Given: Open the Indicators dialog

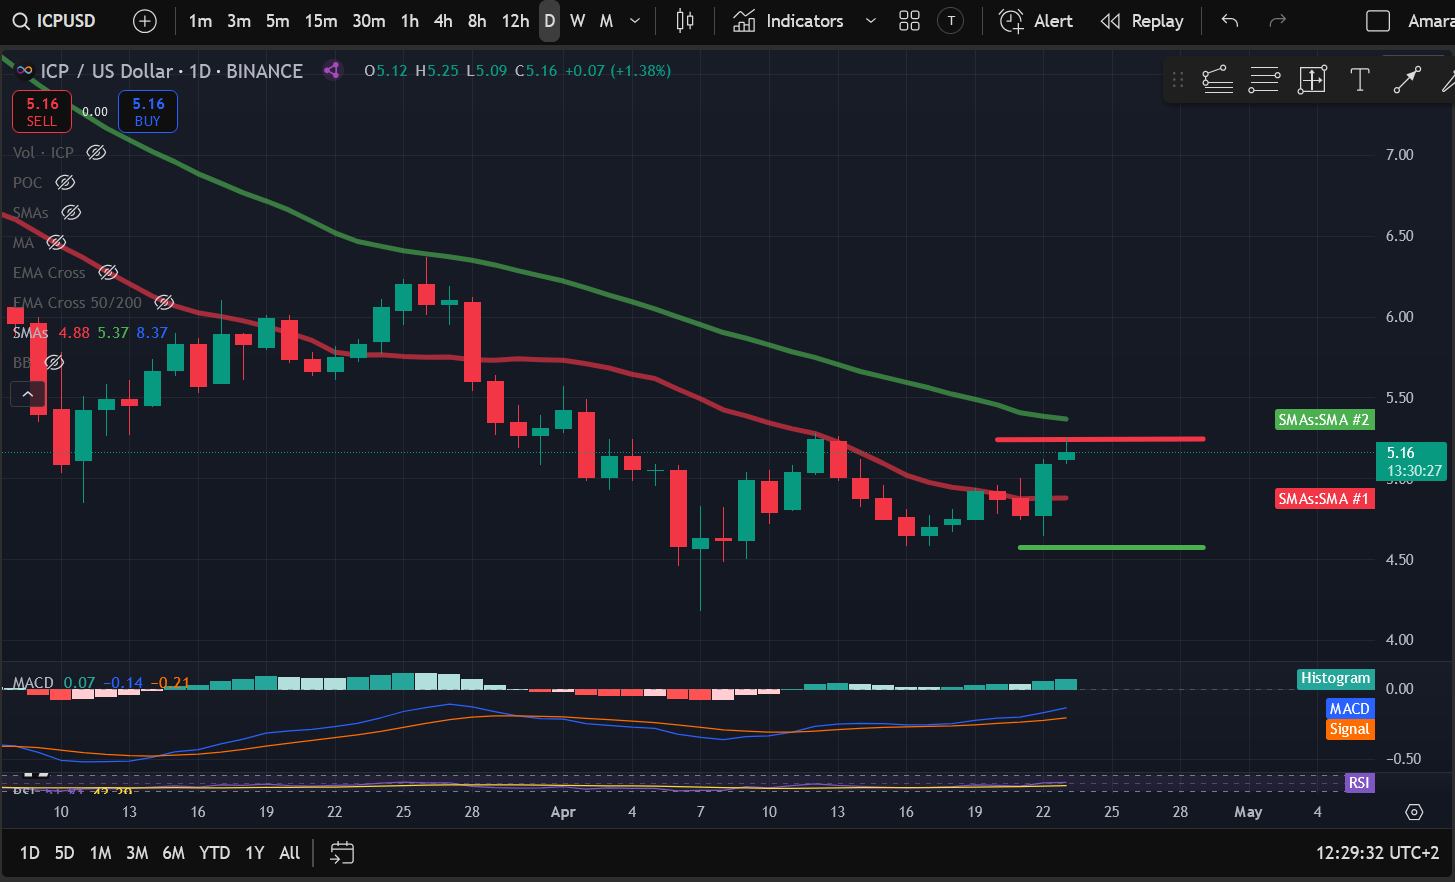Looking at the screenshot, I should [789, 21].
